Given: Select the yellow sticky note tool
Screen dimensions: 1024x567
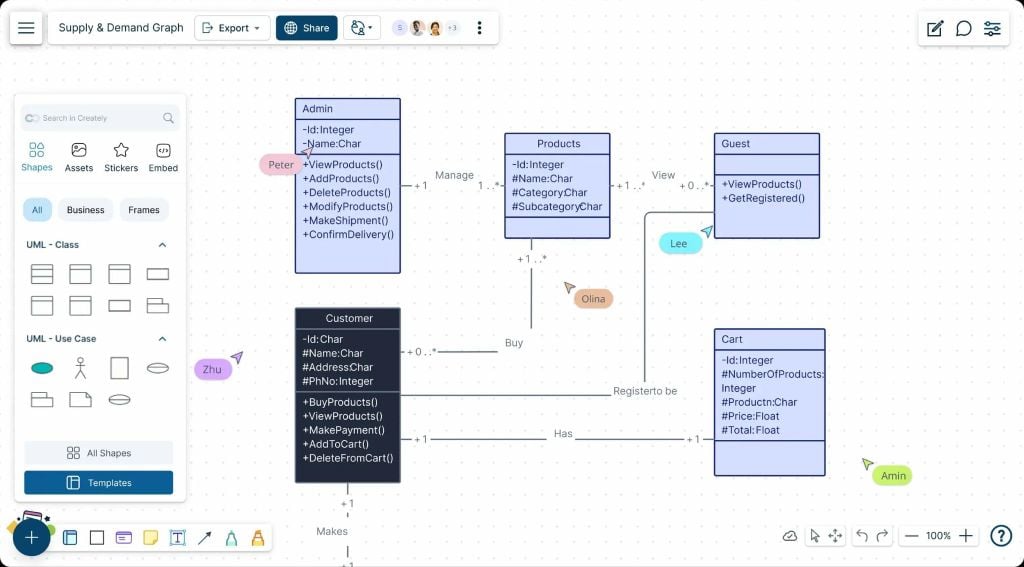Looking at the screenshot, I should (150, 538).
